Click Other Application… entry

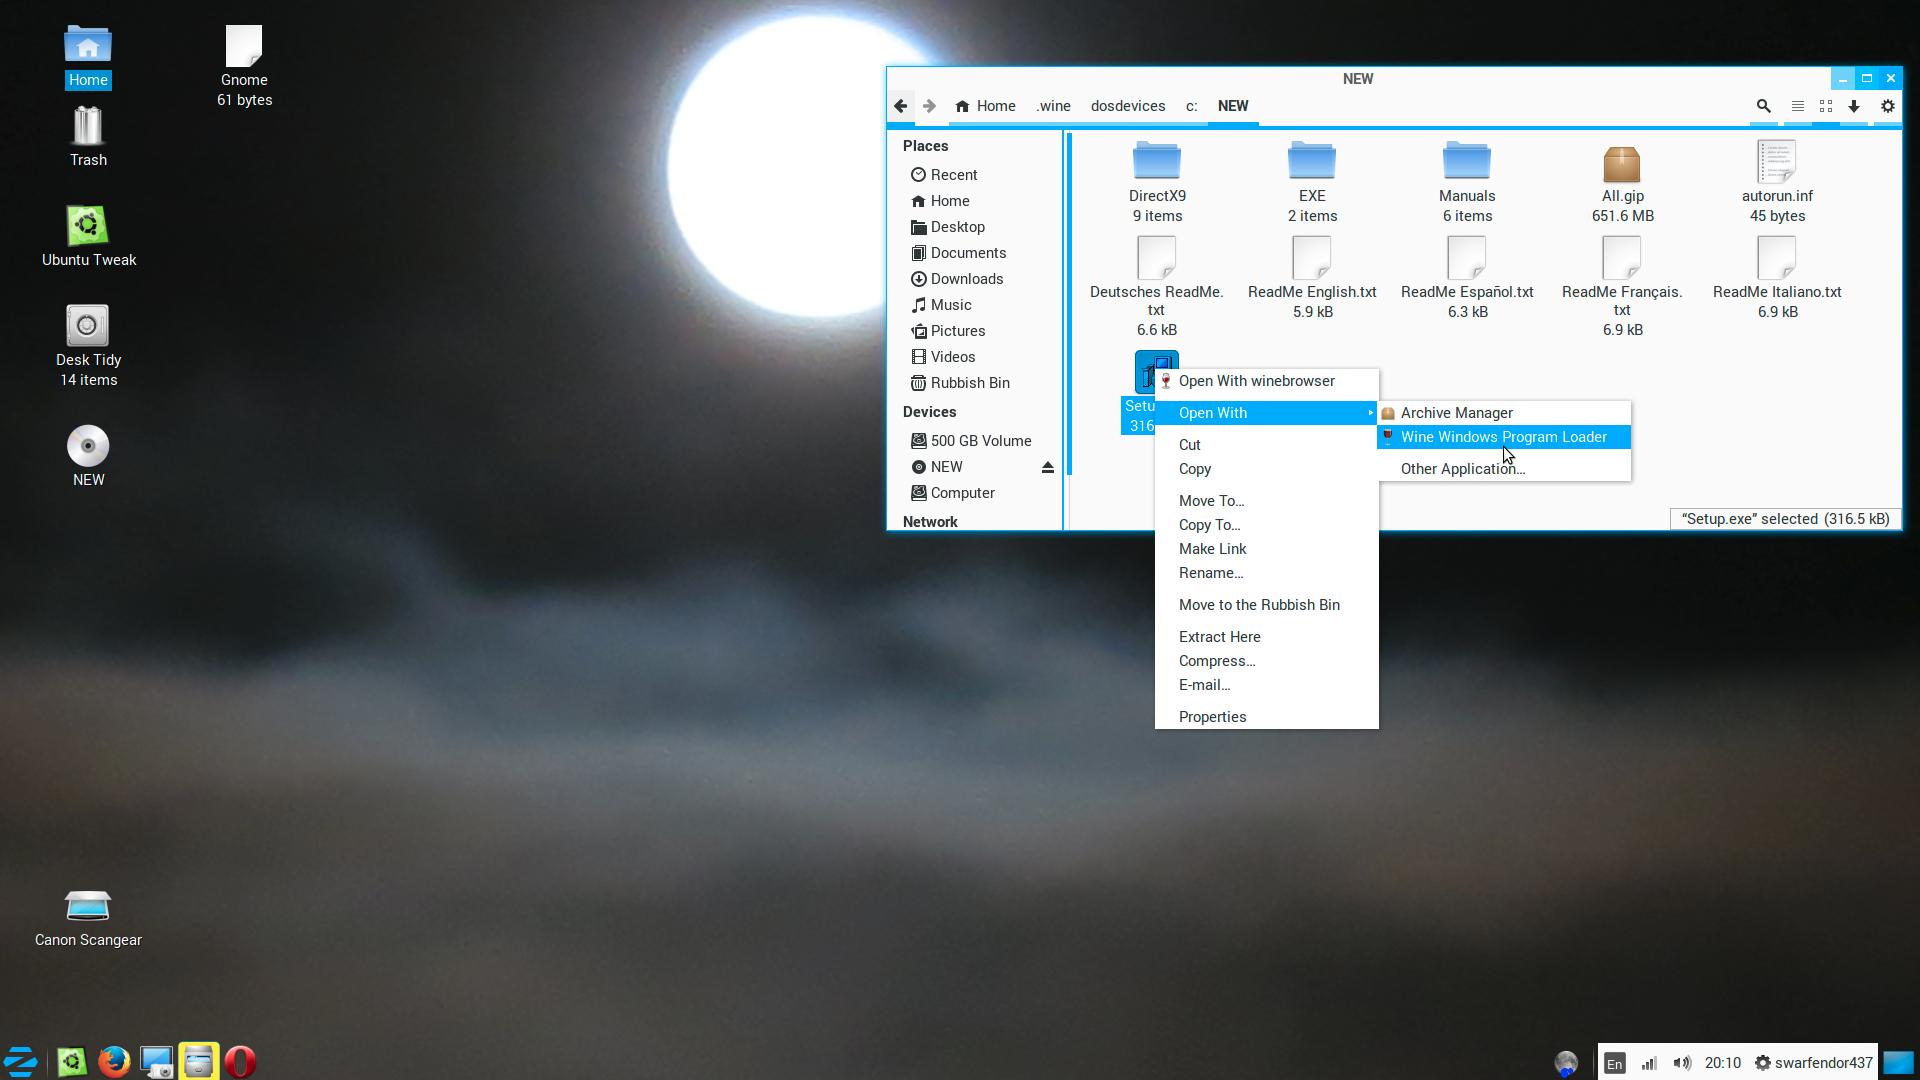click(x=1462, y=469)
